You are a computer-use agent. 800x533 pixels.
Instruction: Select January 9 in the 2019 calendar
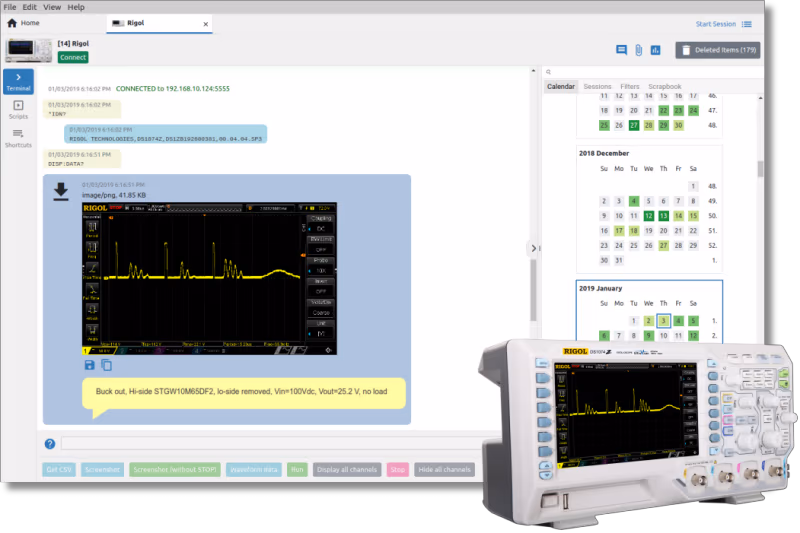[x=648, y=336]
